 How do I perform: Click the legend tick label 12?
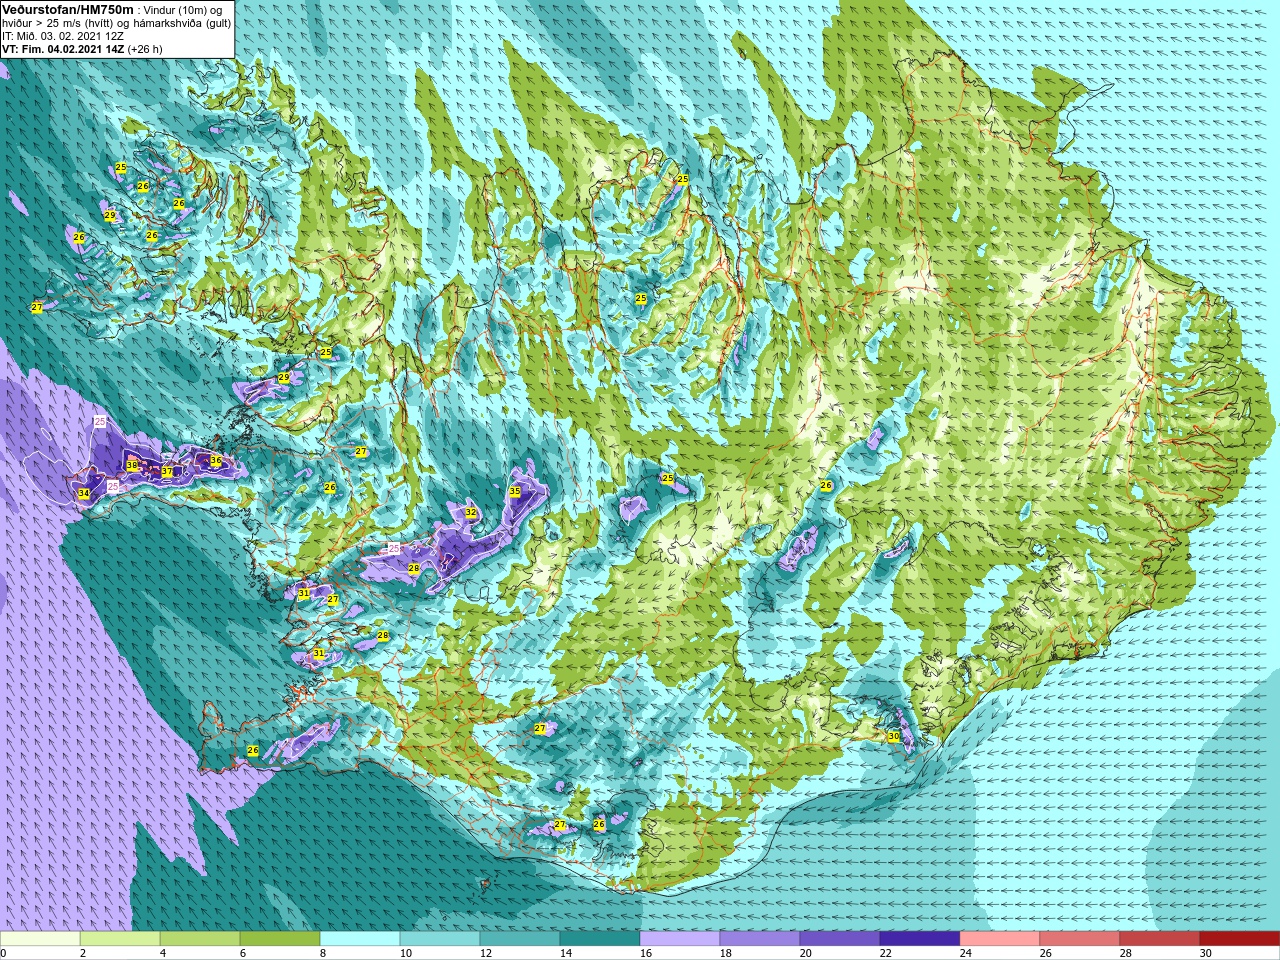click(x=486, y=953)
